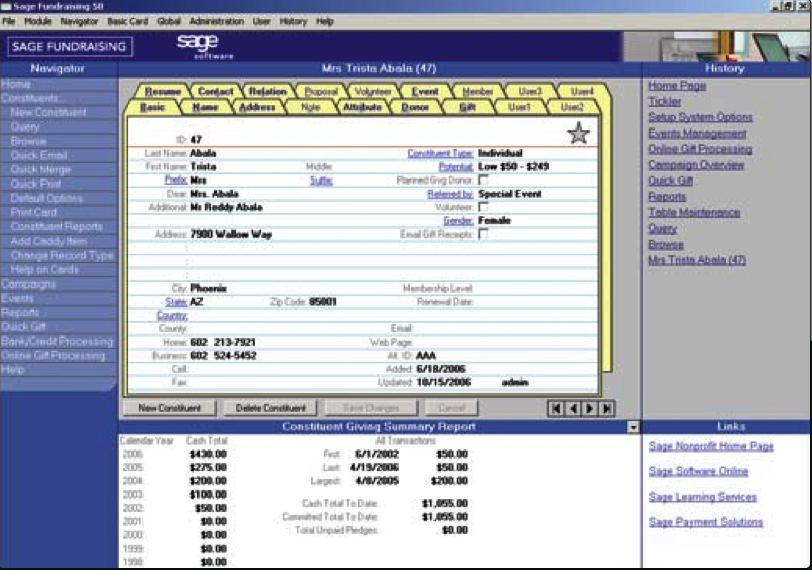
Task: Switch to the Gift tab
Action: click(468, 107)
